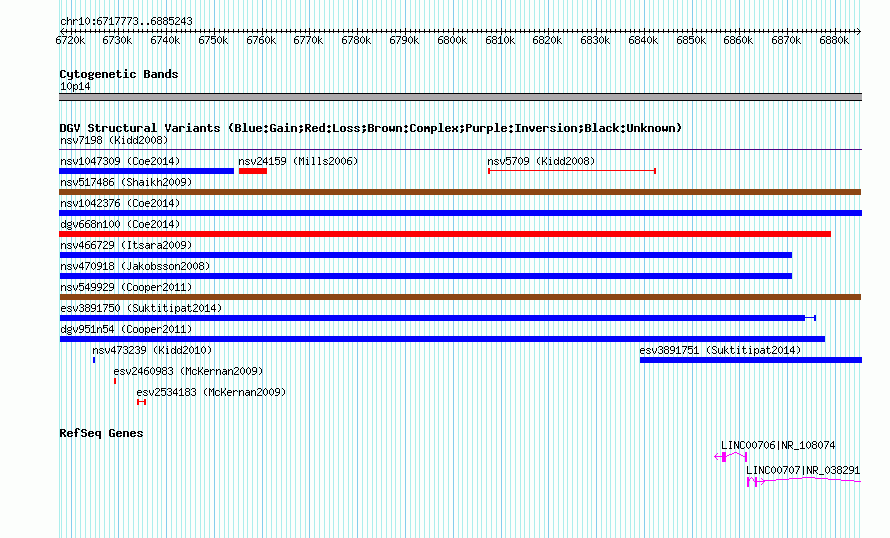This screenshot has height=538, width=890.
Task: Click the LINC00706 gene glyph
Action: (731, 456)
